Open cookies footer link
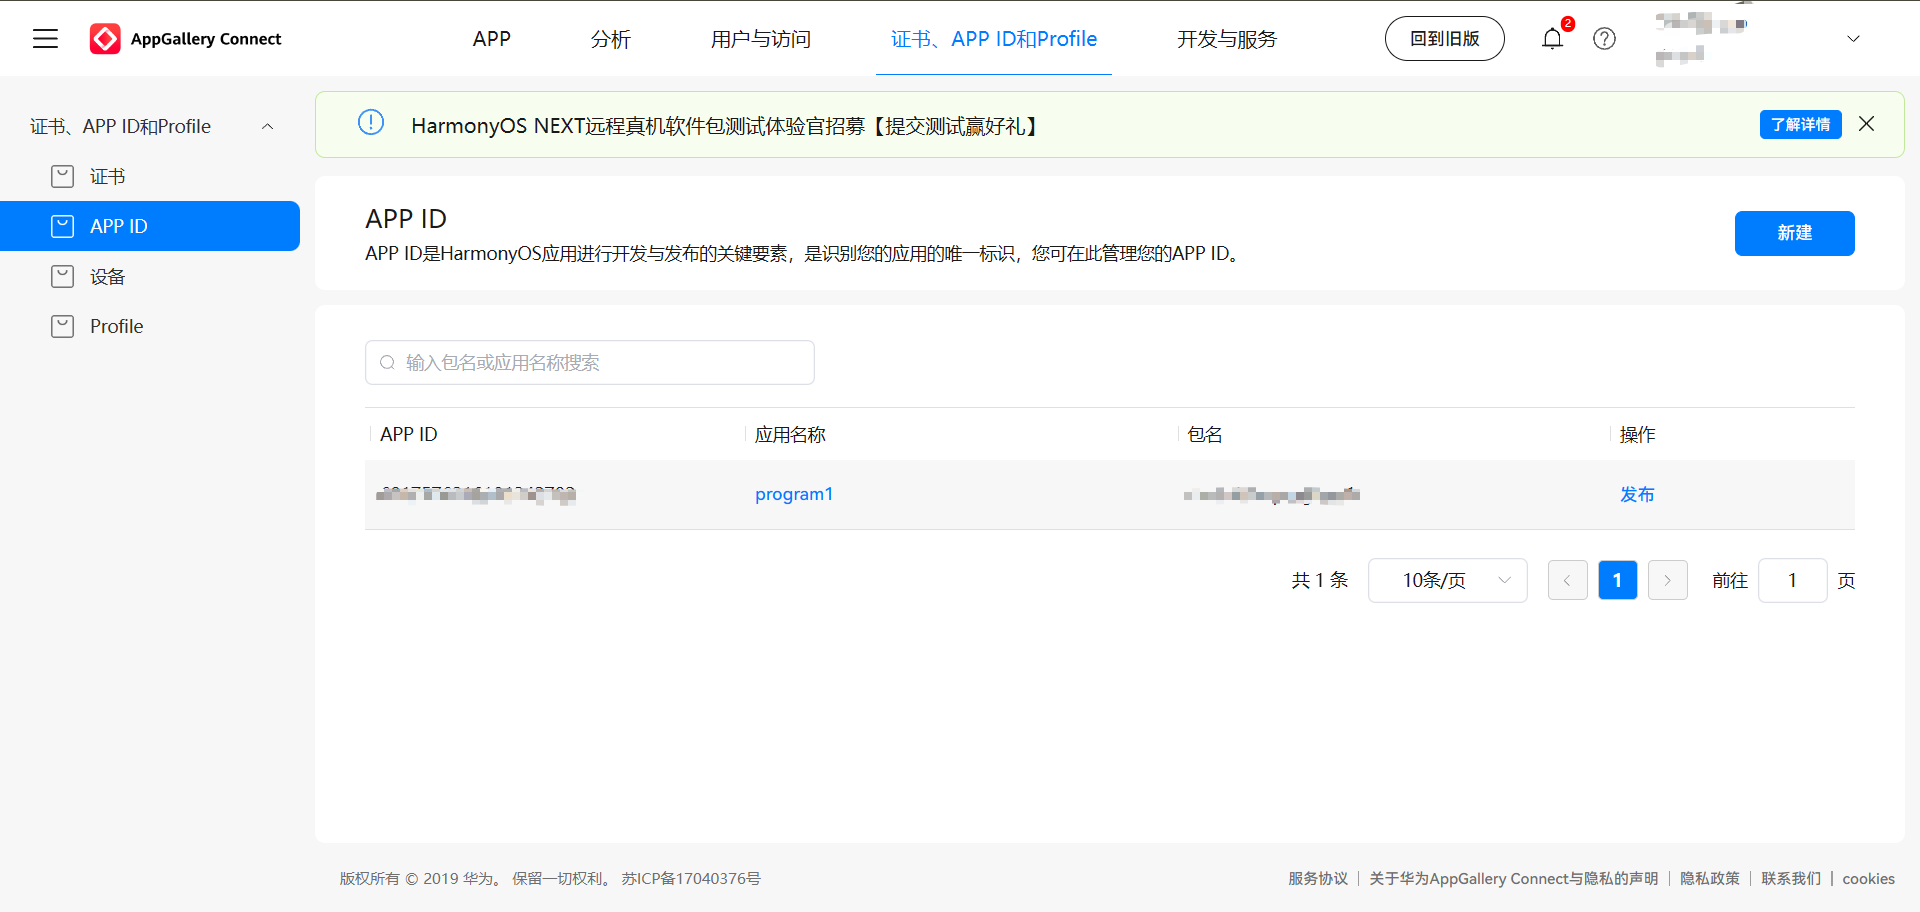The height and width of the screenshot is (912, 1920). coord(1868,878)
